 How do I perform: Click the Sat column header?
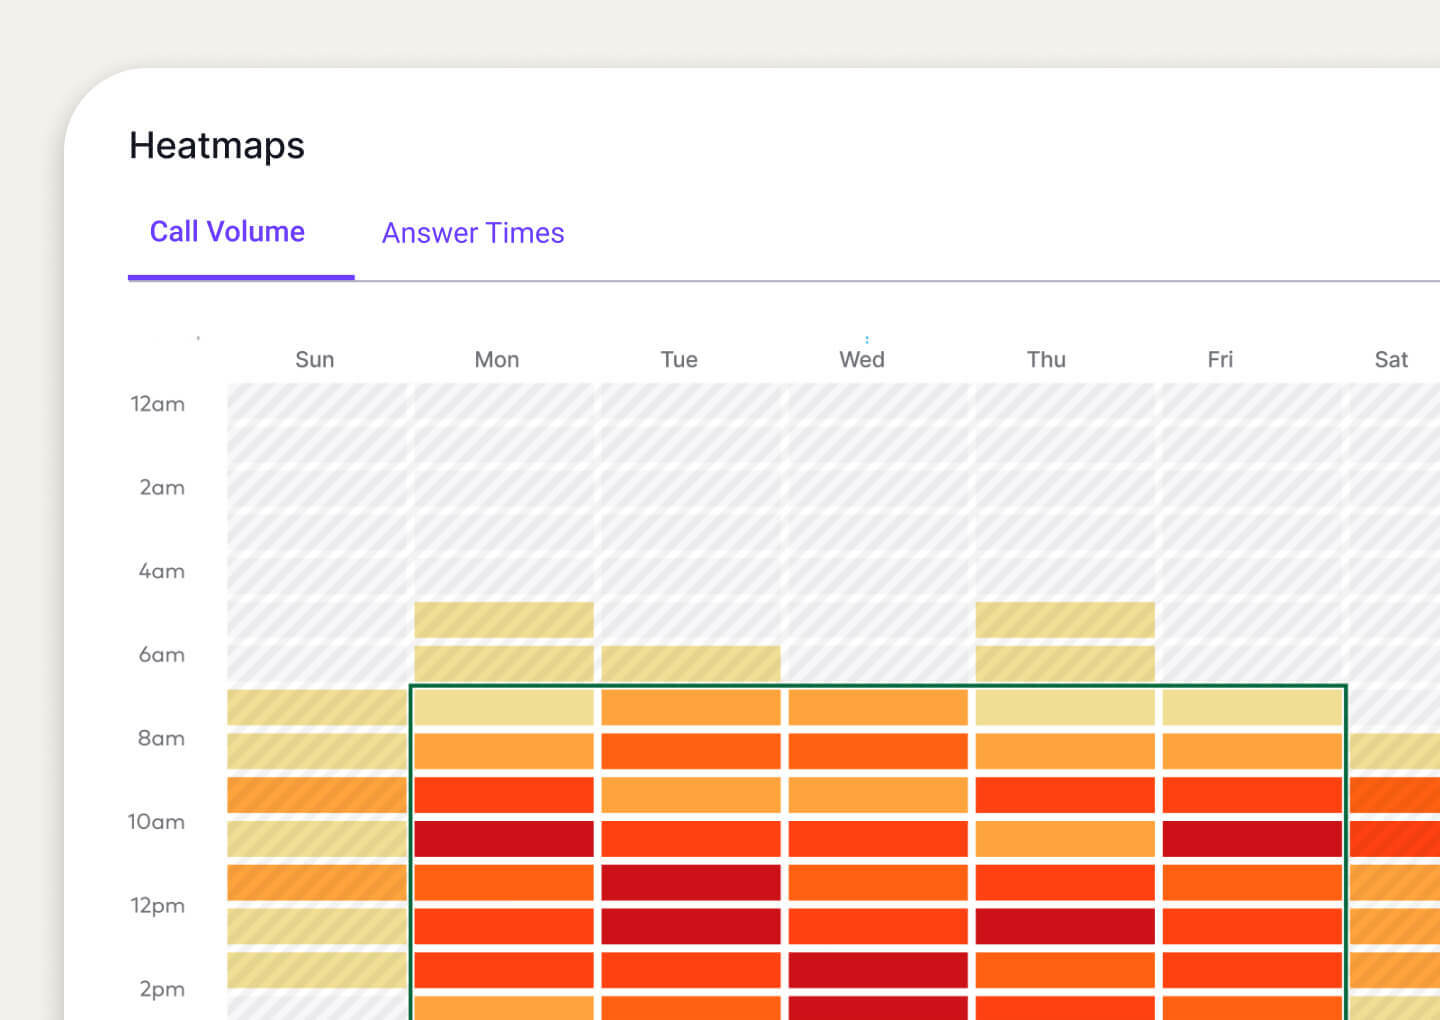pos(1391,360)
